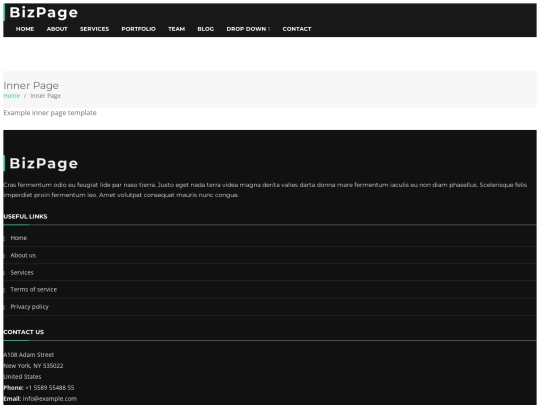Select the Example inner page template text
The width and height of the screenshot is (540, 405).
coord(50,113)
